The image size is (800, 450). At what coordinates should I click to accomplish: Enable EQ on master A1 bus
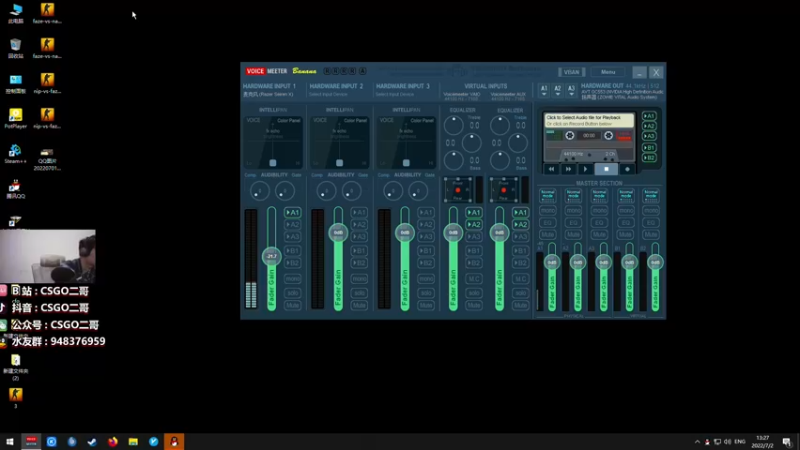click(547, 222)
